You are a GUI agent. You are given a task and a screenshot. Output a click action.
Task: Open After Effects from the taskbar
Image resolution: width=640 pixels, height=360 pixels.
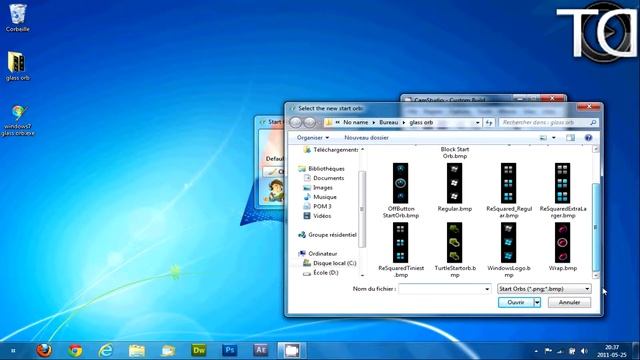coord(261,350)
